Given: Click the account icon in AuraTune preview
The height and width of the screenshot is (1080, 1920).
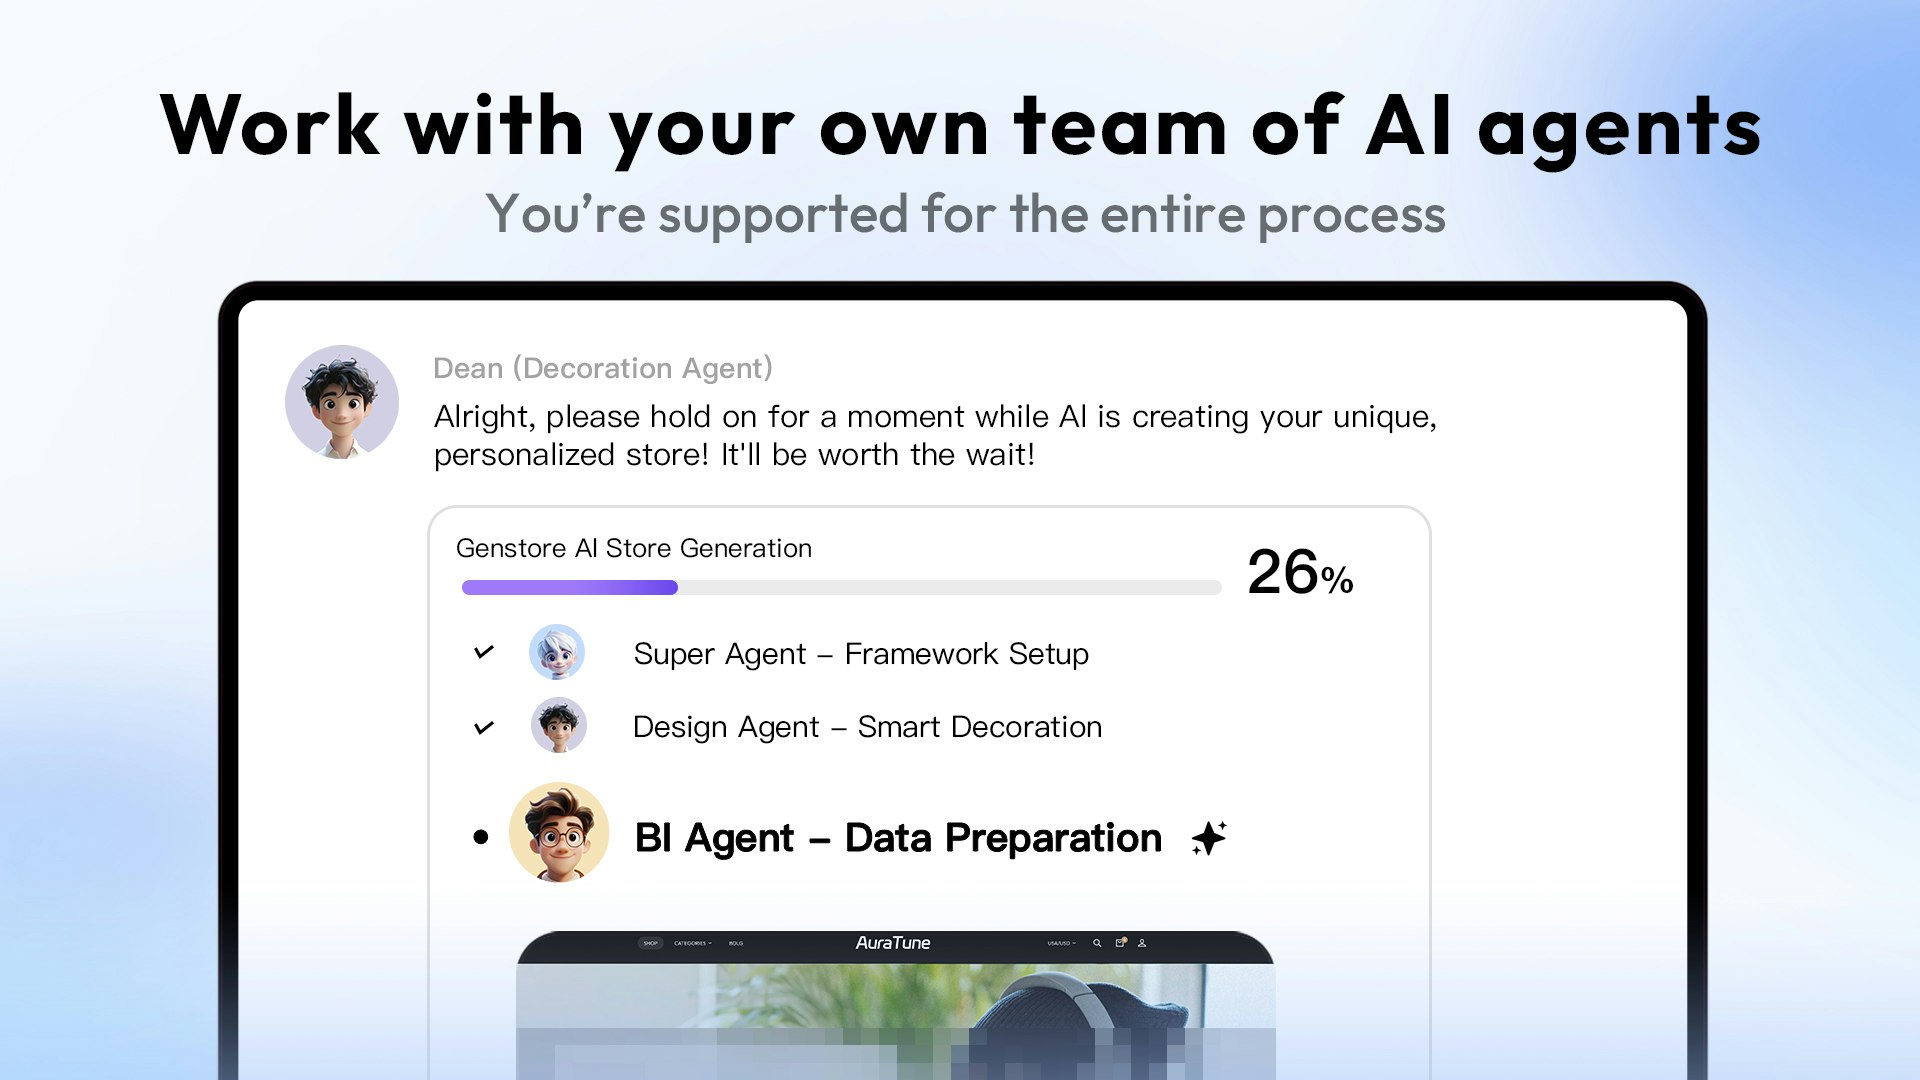Looking at the screenshot, I should point(1142,943).
